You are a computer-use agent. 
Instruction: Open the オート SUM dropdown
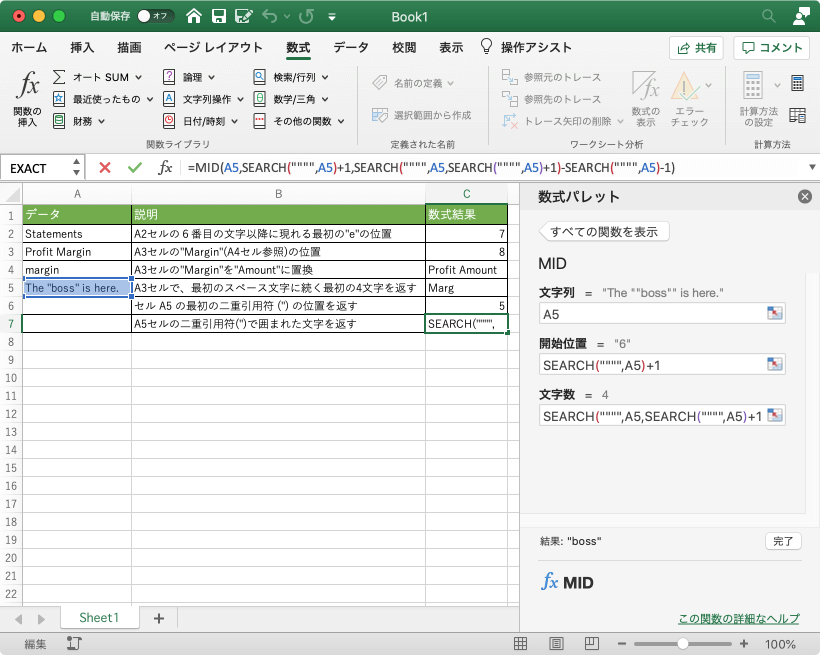[98, 77]
